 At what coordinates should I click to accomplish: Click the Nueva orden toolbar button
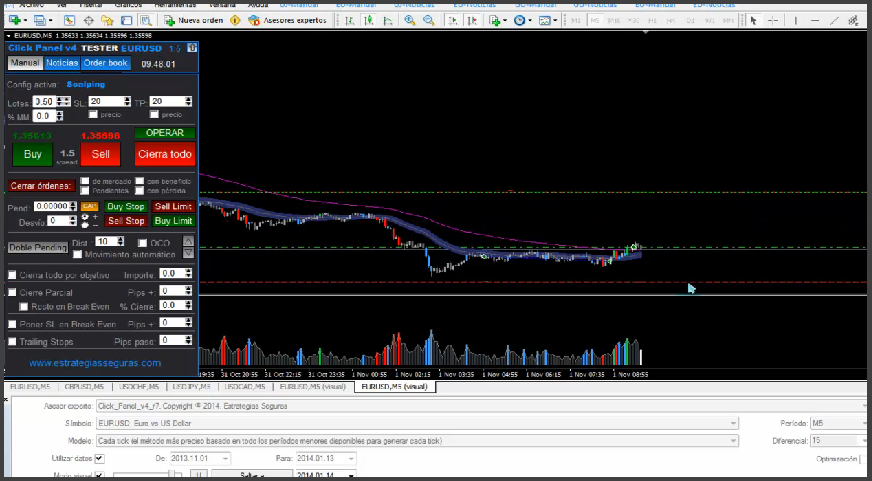pyautogui.click(x=194, y=20)
